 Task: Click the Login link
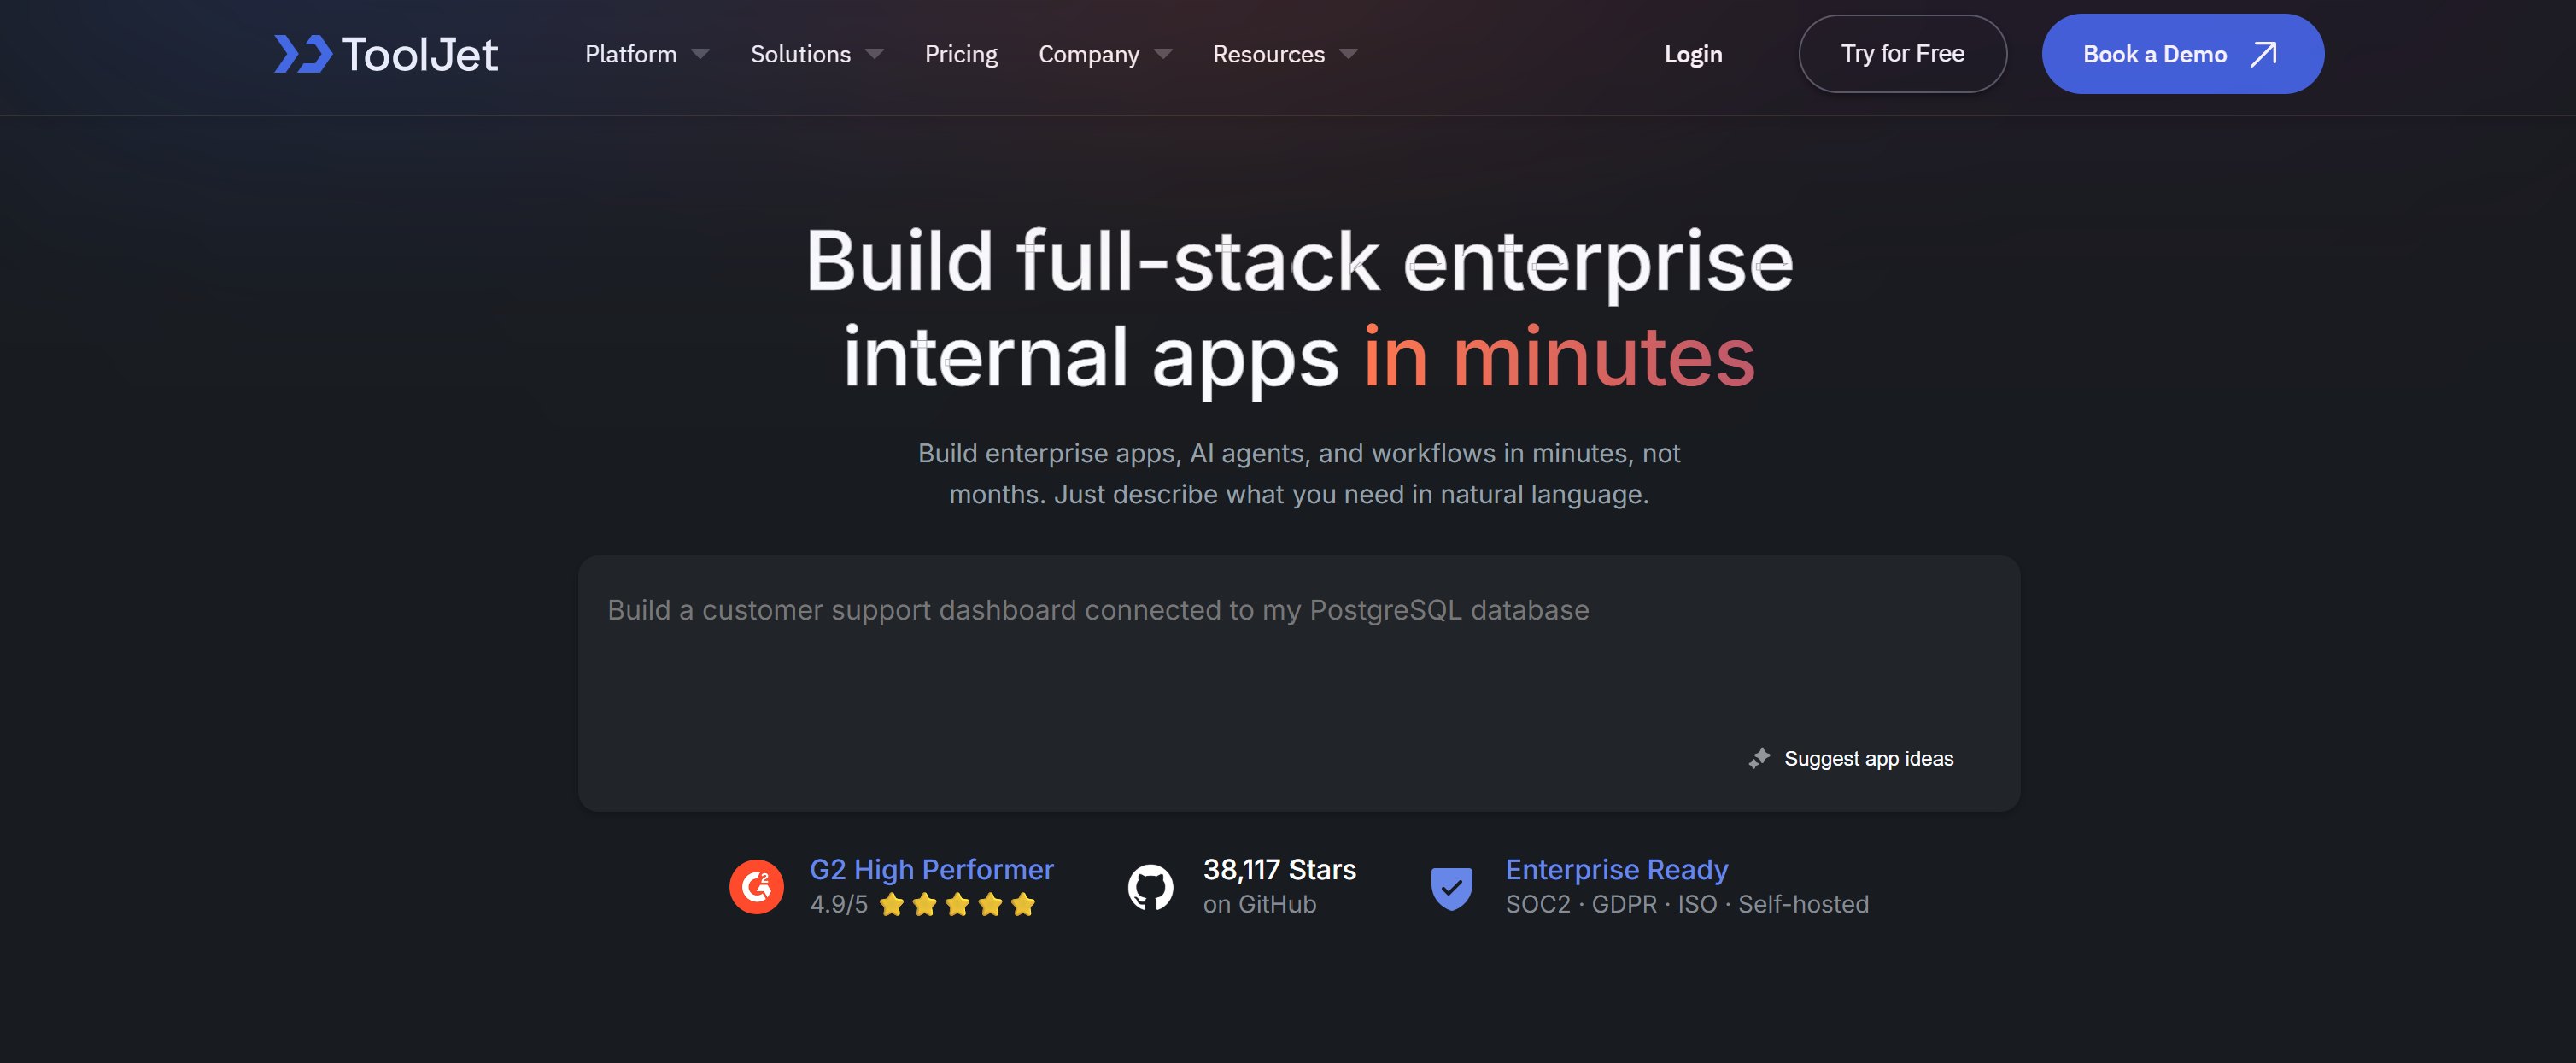tap(1693, 54)
